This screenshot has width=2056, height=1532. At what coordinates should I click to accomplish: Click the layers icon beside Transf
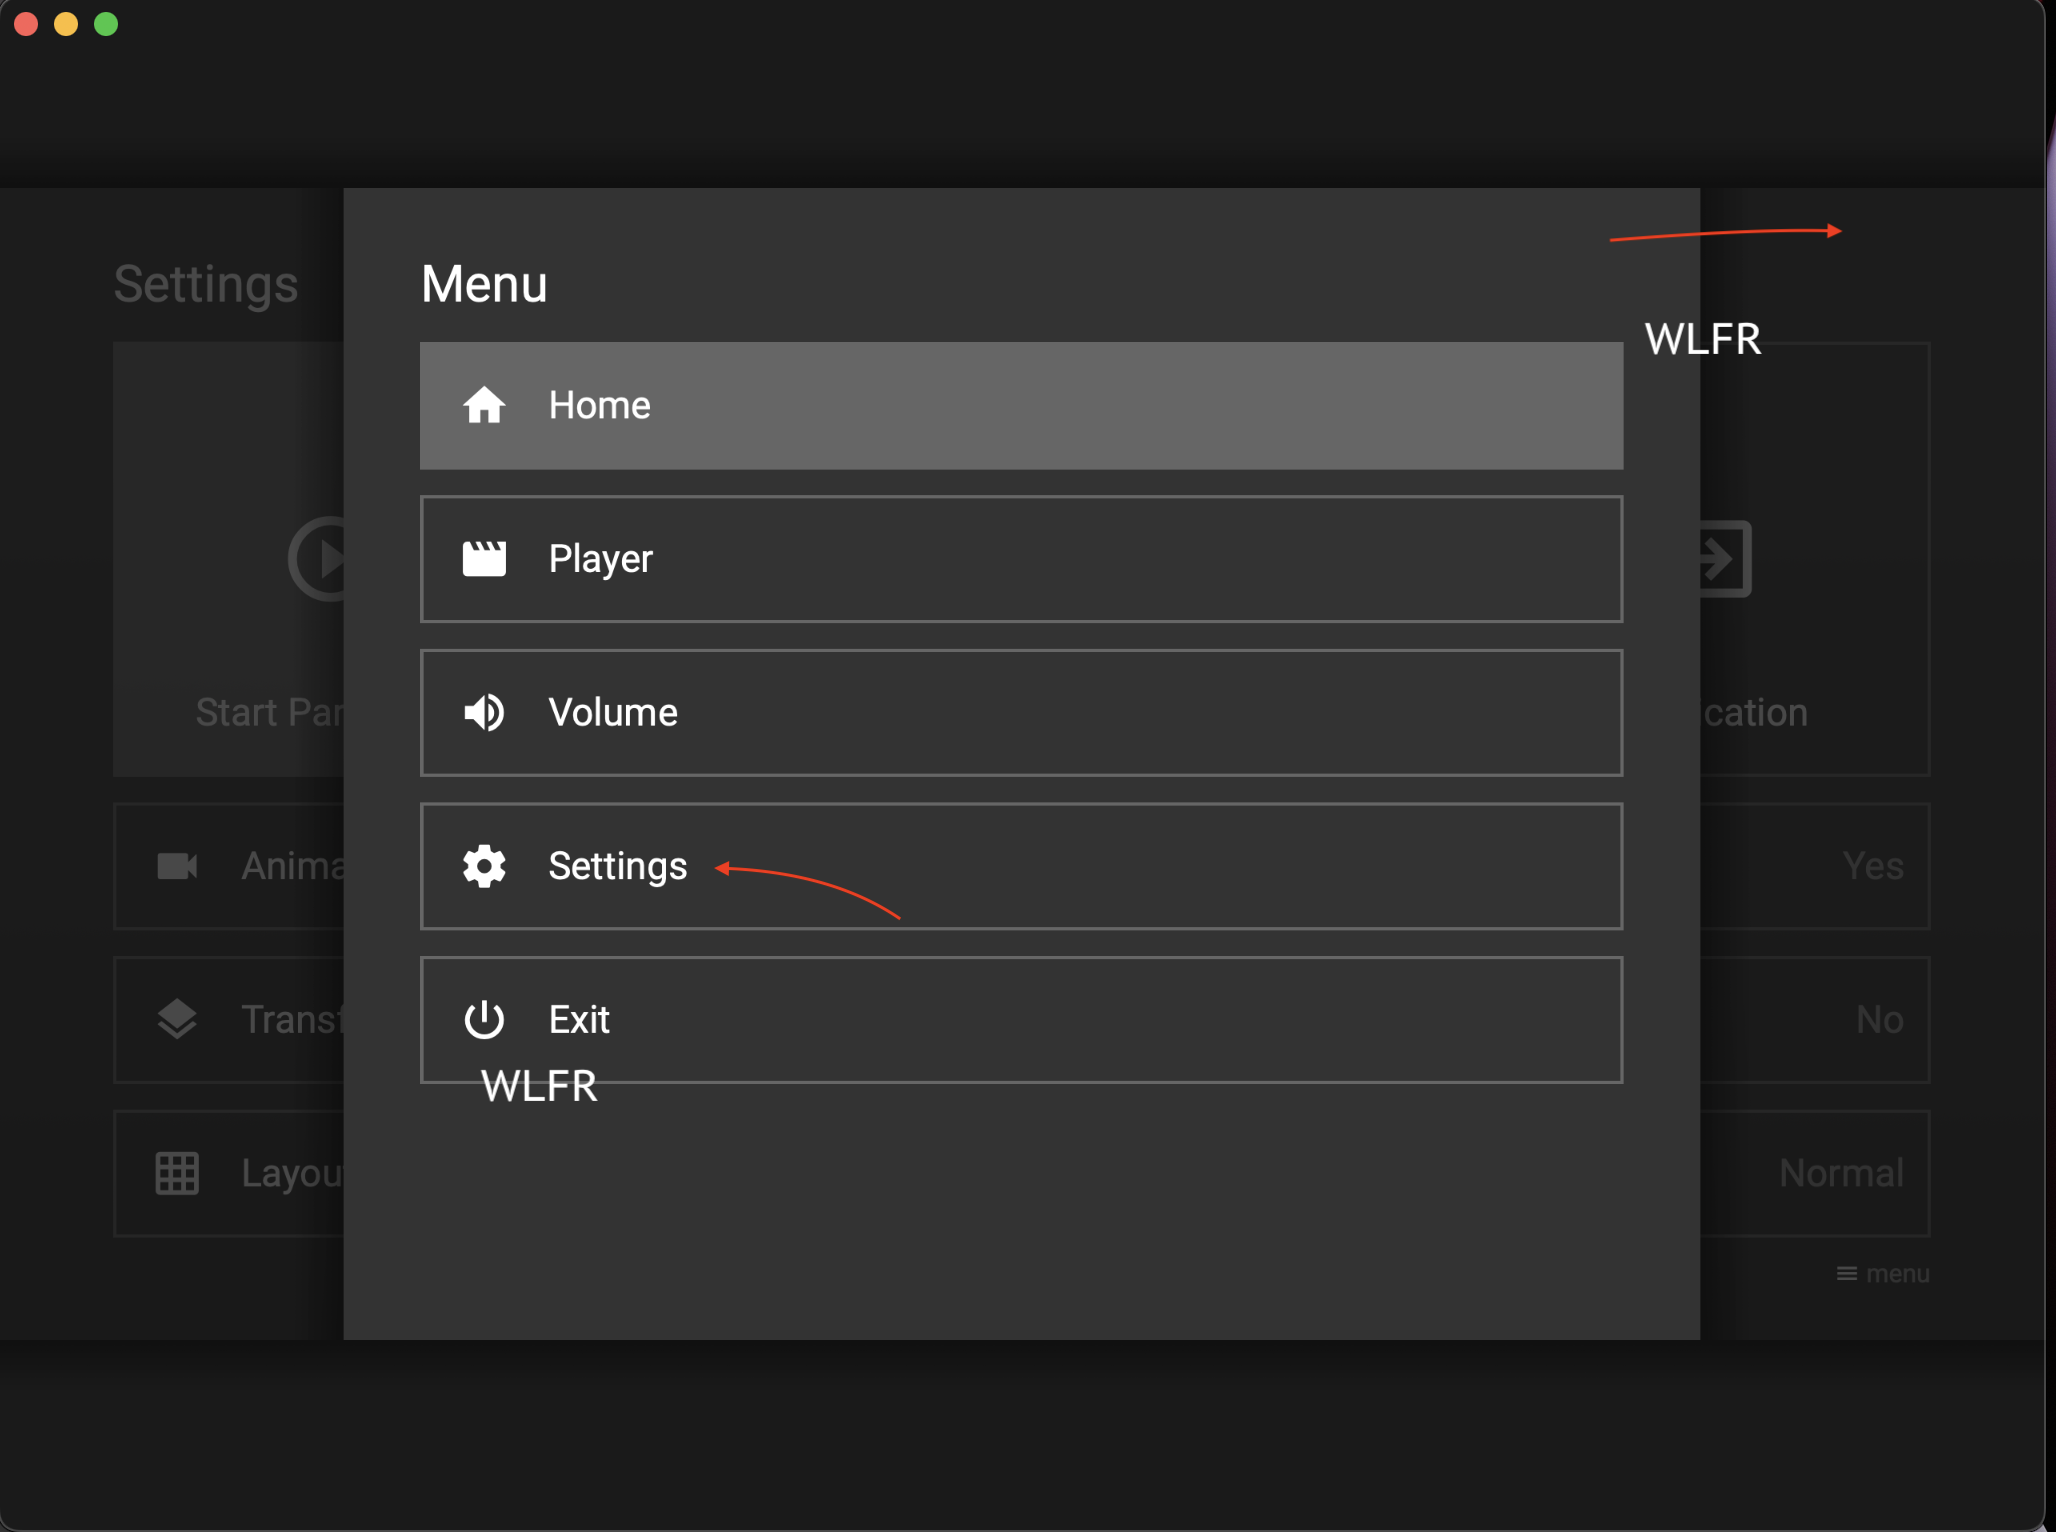click(x=177, y=1020)
